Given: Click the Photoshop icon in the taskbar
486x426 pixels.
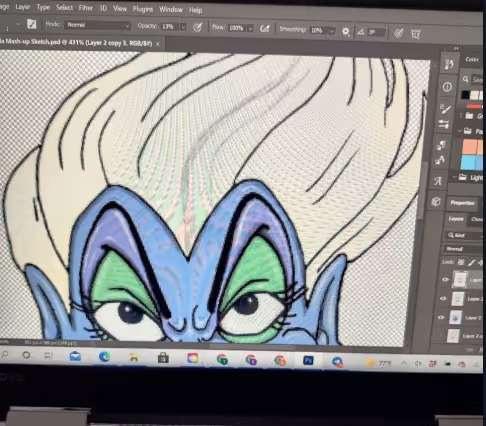Looking at the screenshot, I should [x=308, y=360].
